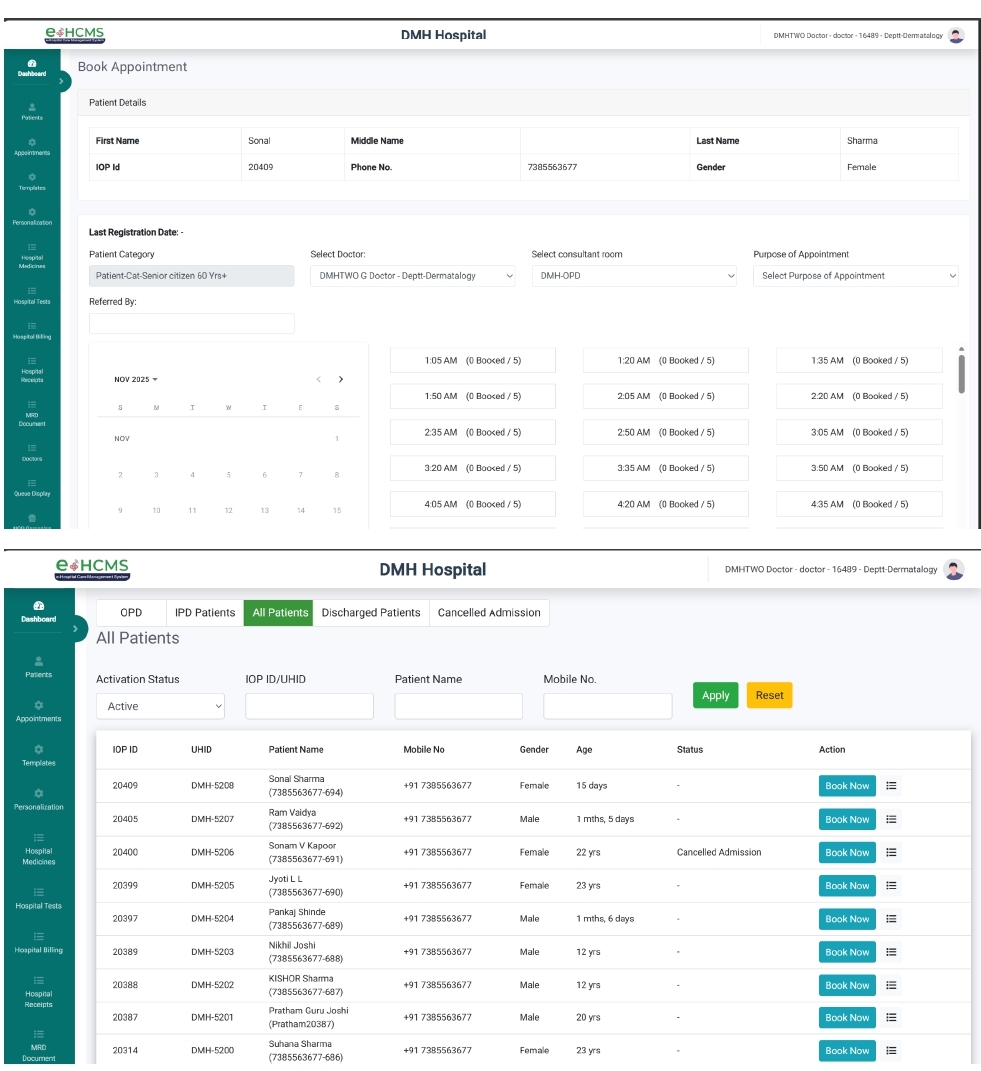Open the Activation Status dropdown
981x1071 pixels.
point(160,706)
